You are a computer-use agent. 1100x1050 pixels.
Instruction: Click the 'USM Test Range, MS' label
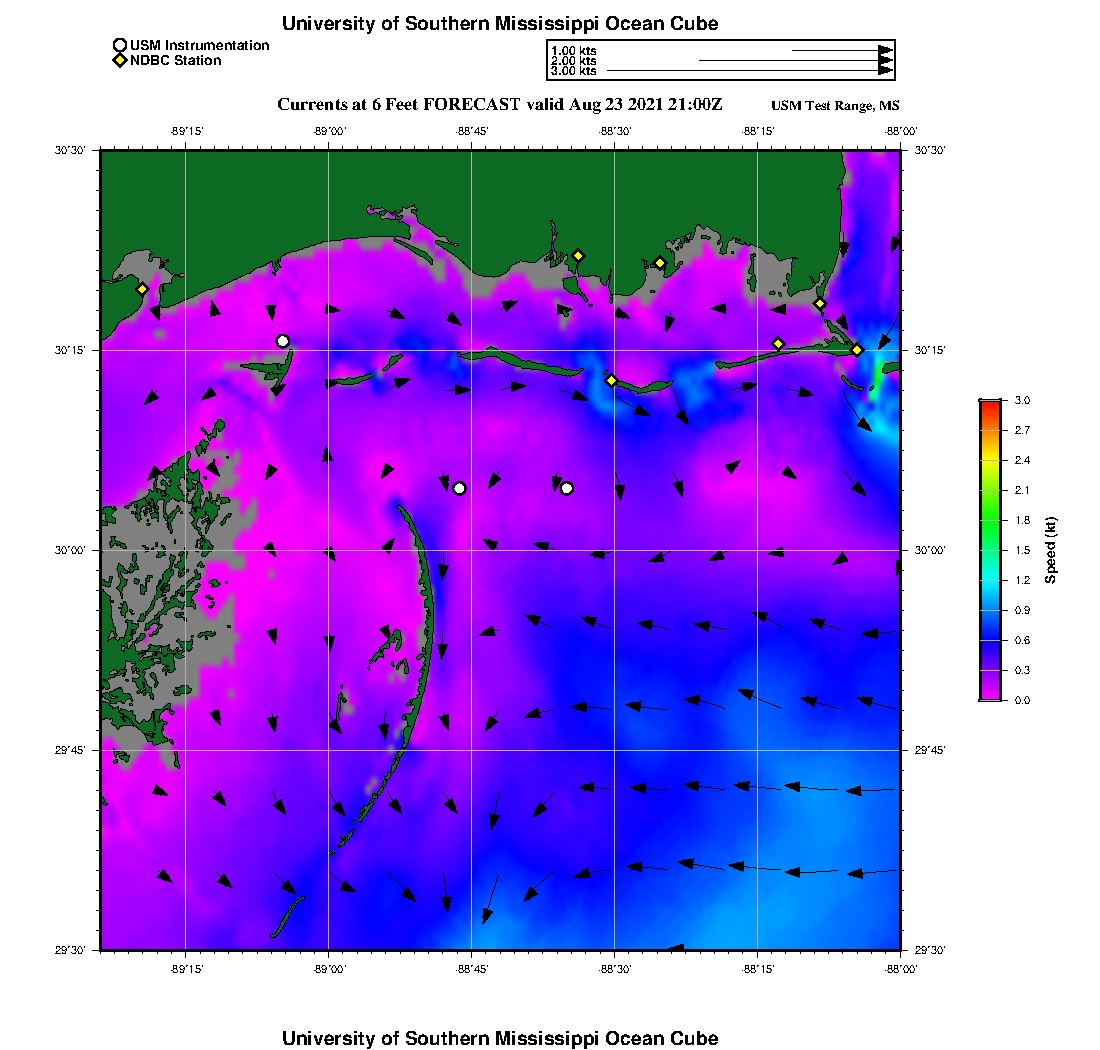835,106
